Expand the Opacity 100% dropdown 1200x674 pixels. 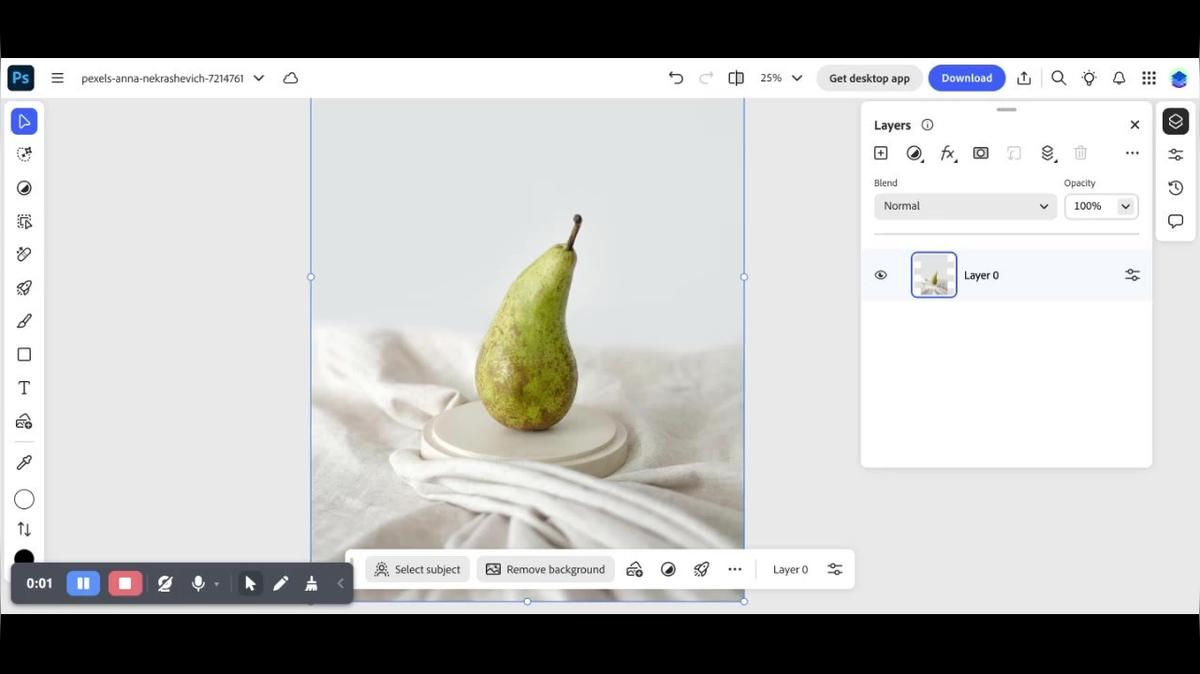tap(1125, 206)
